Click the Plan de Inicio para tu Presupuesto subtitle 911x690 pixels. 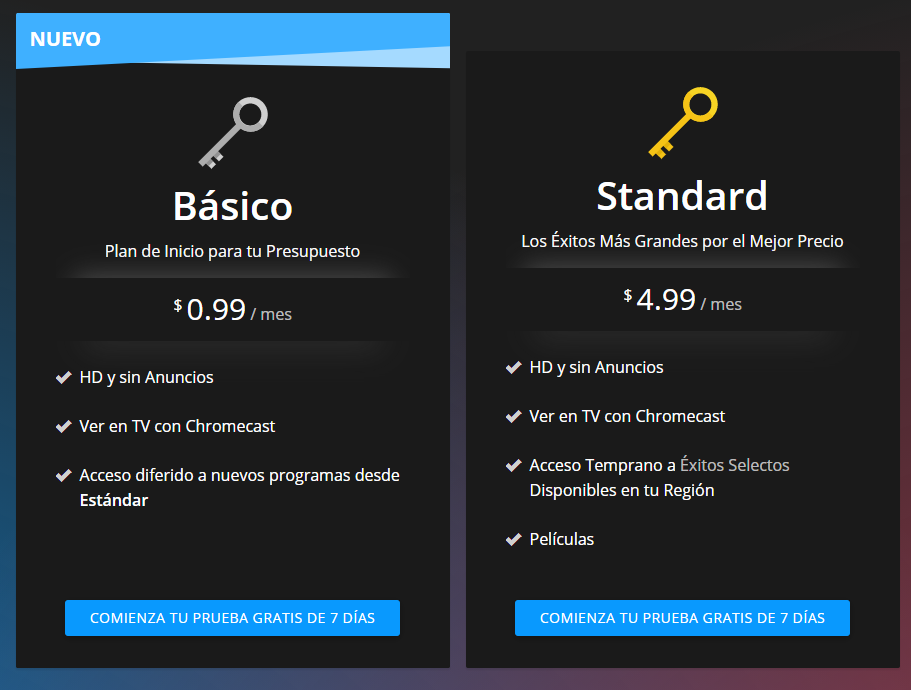(232, 251)
